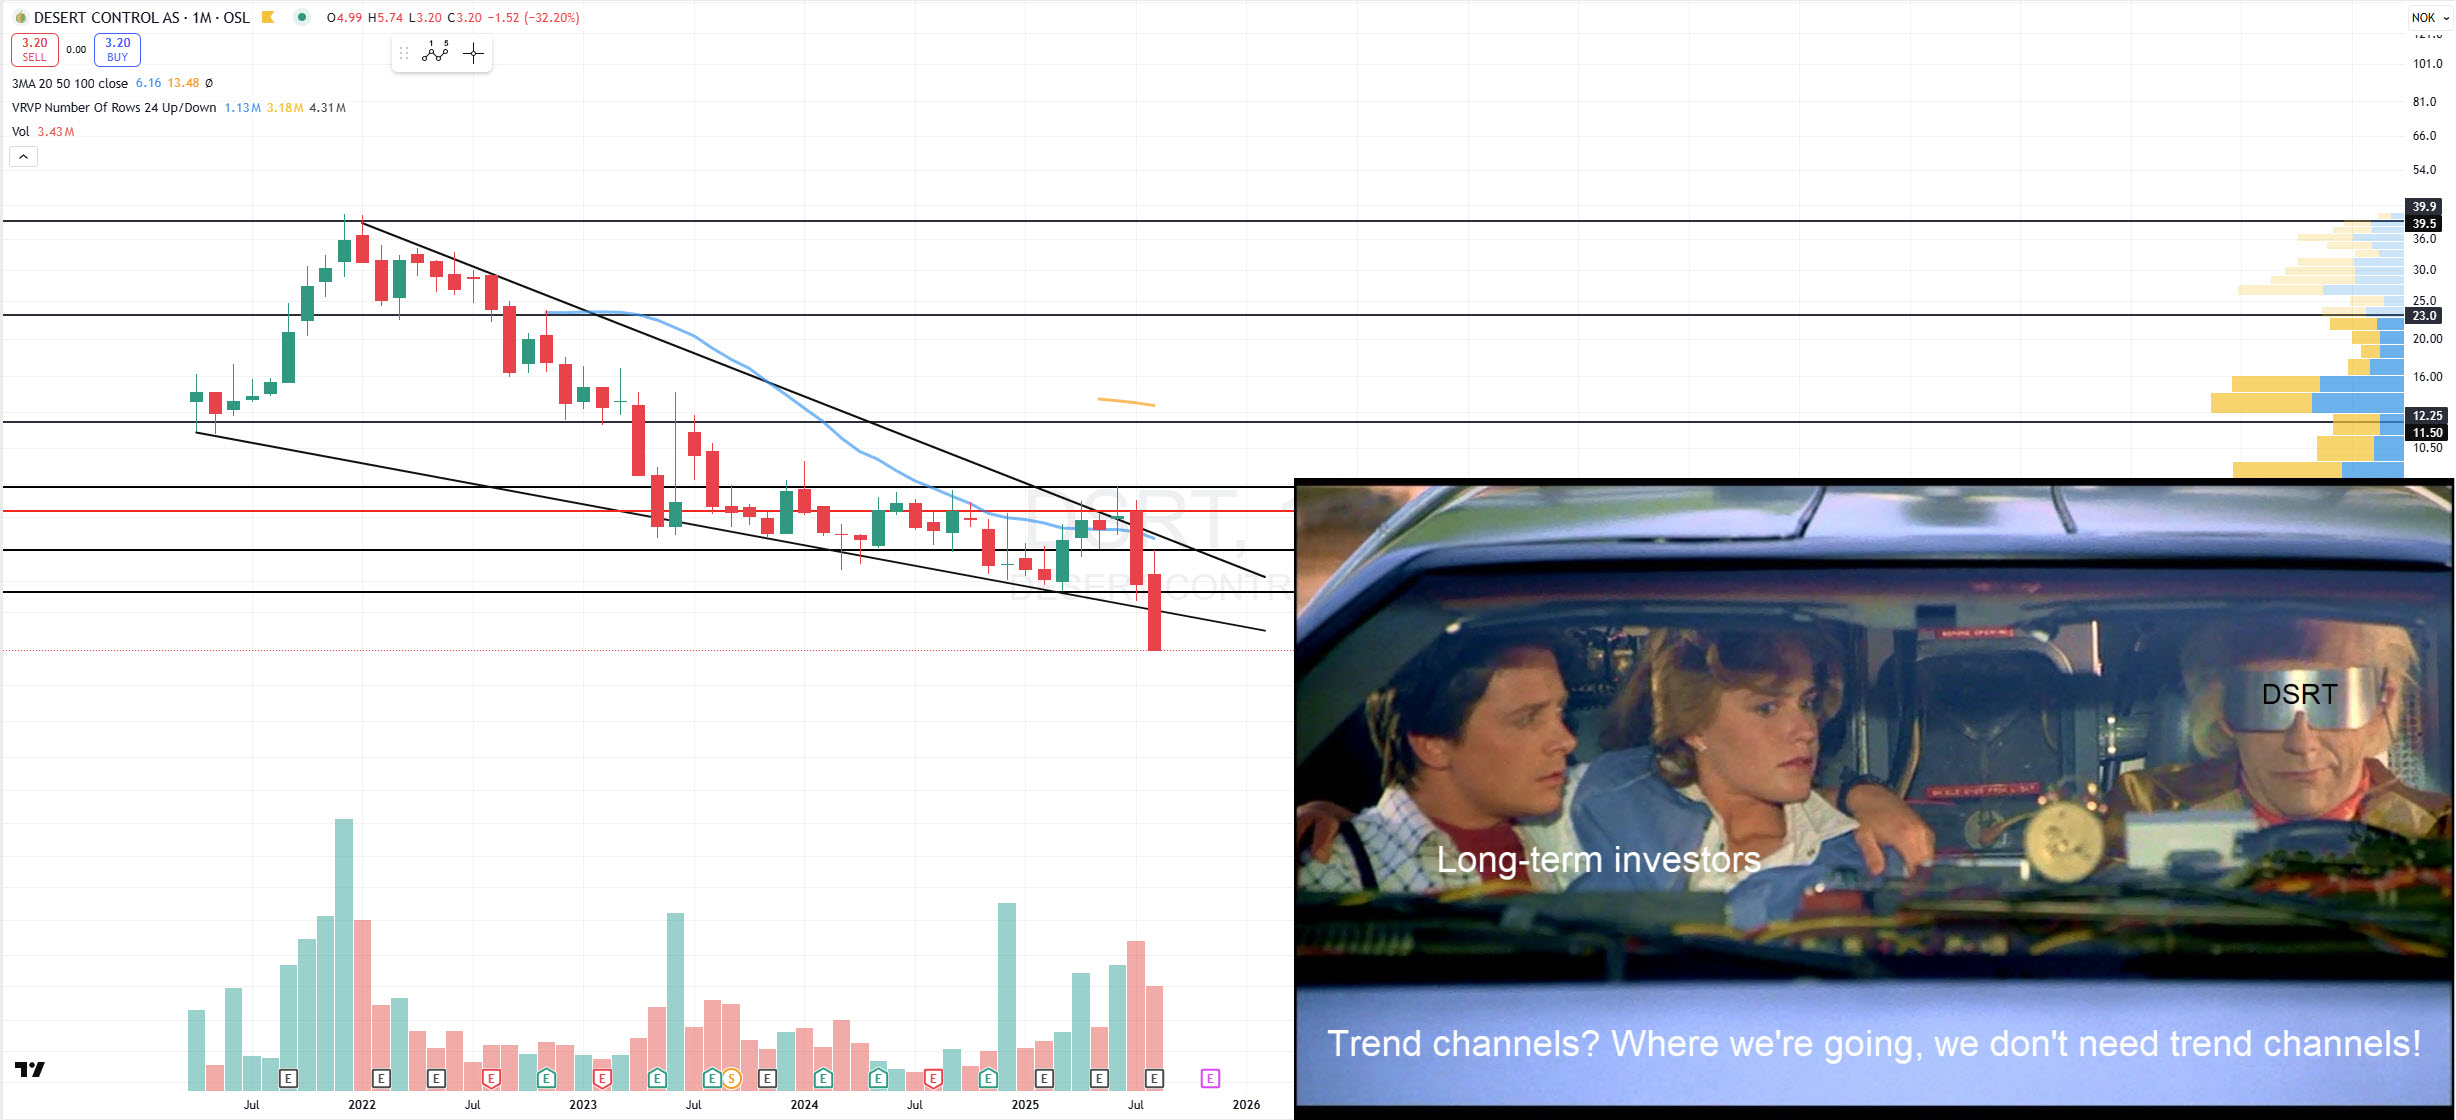Select the Vol indicator legend entry
The image size is (2456, 1120).
pyautogui.click(x=21, y=131)
